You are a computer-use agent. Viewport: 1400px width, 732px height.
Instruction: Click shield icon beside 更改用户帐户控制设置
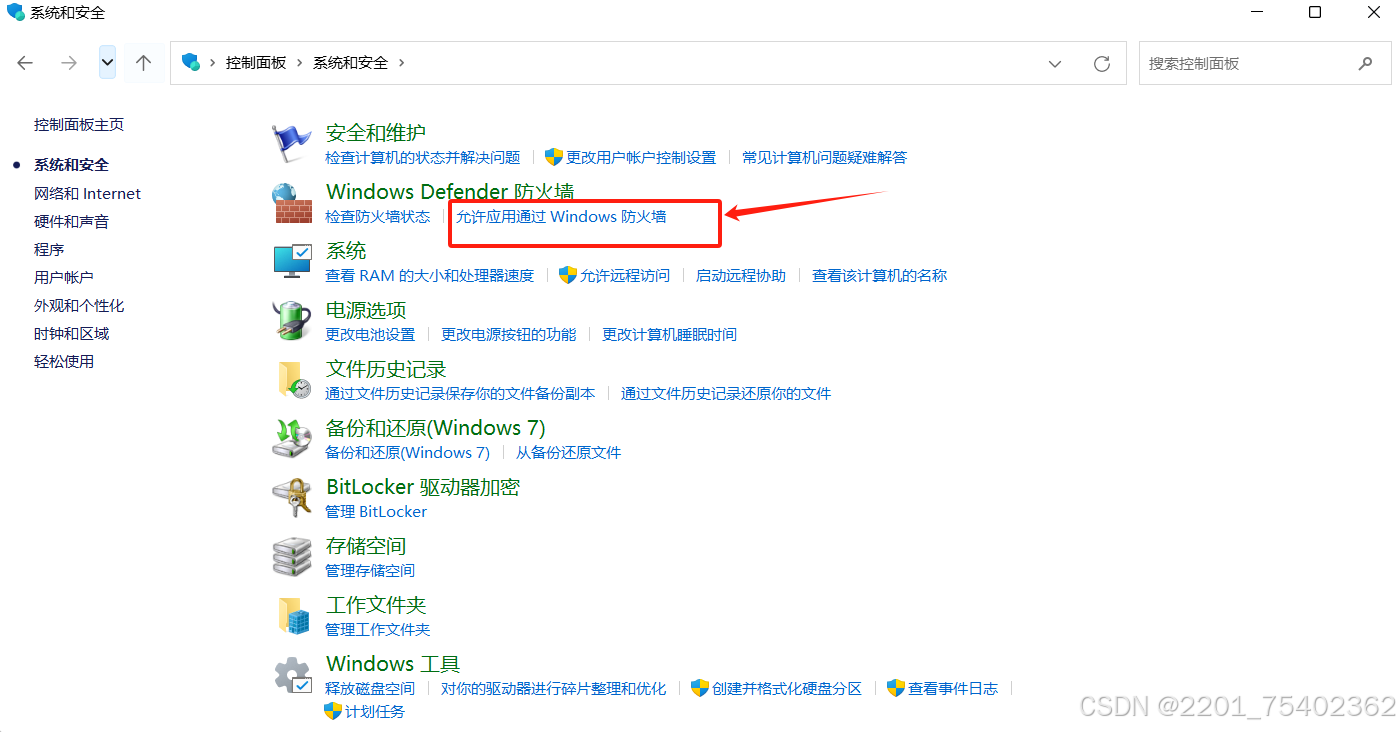pos(554,157)
